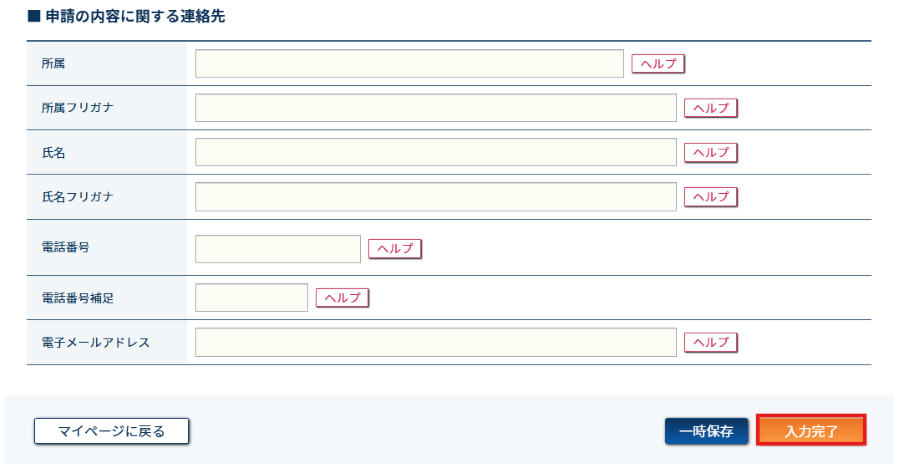
Task: Click ヘルプ next to 所属フリガナ
Action: (x=711, y=108)
